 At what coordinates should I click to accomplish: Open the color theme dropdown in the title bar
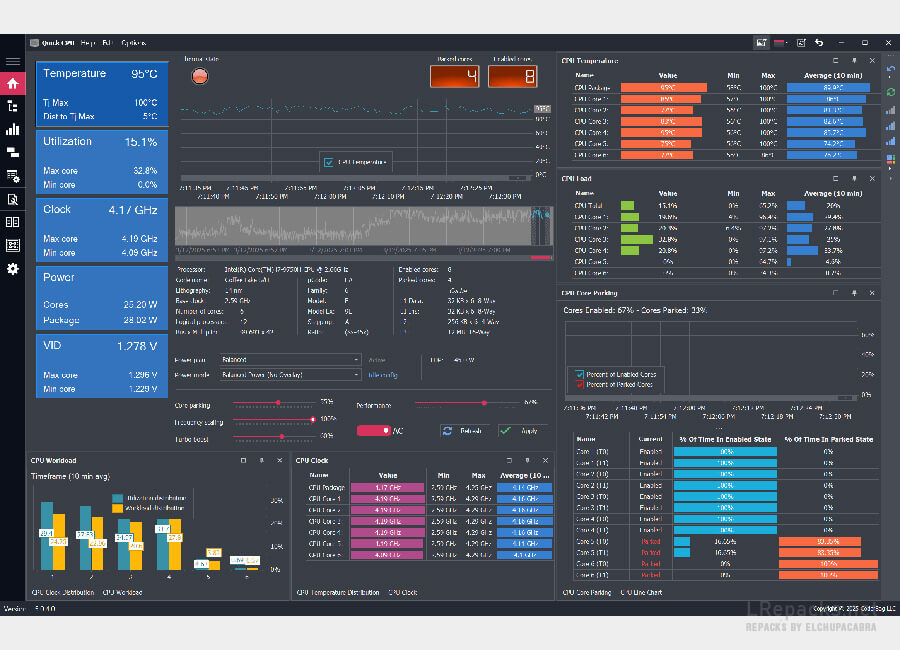783,43
